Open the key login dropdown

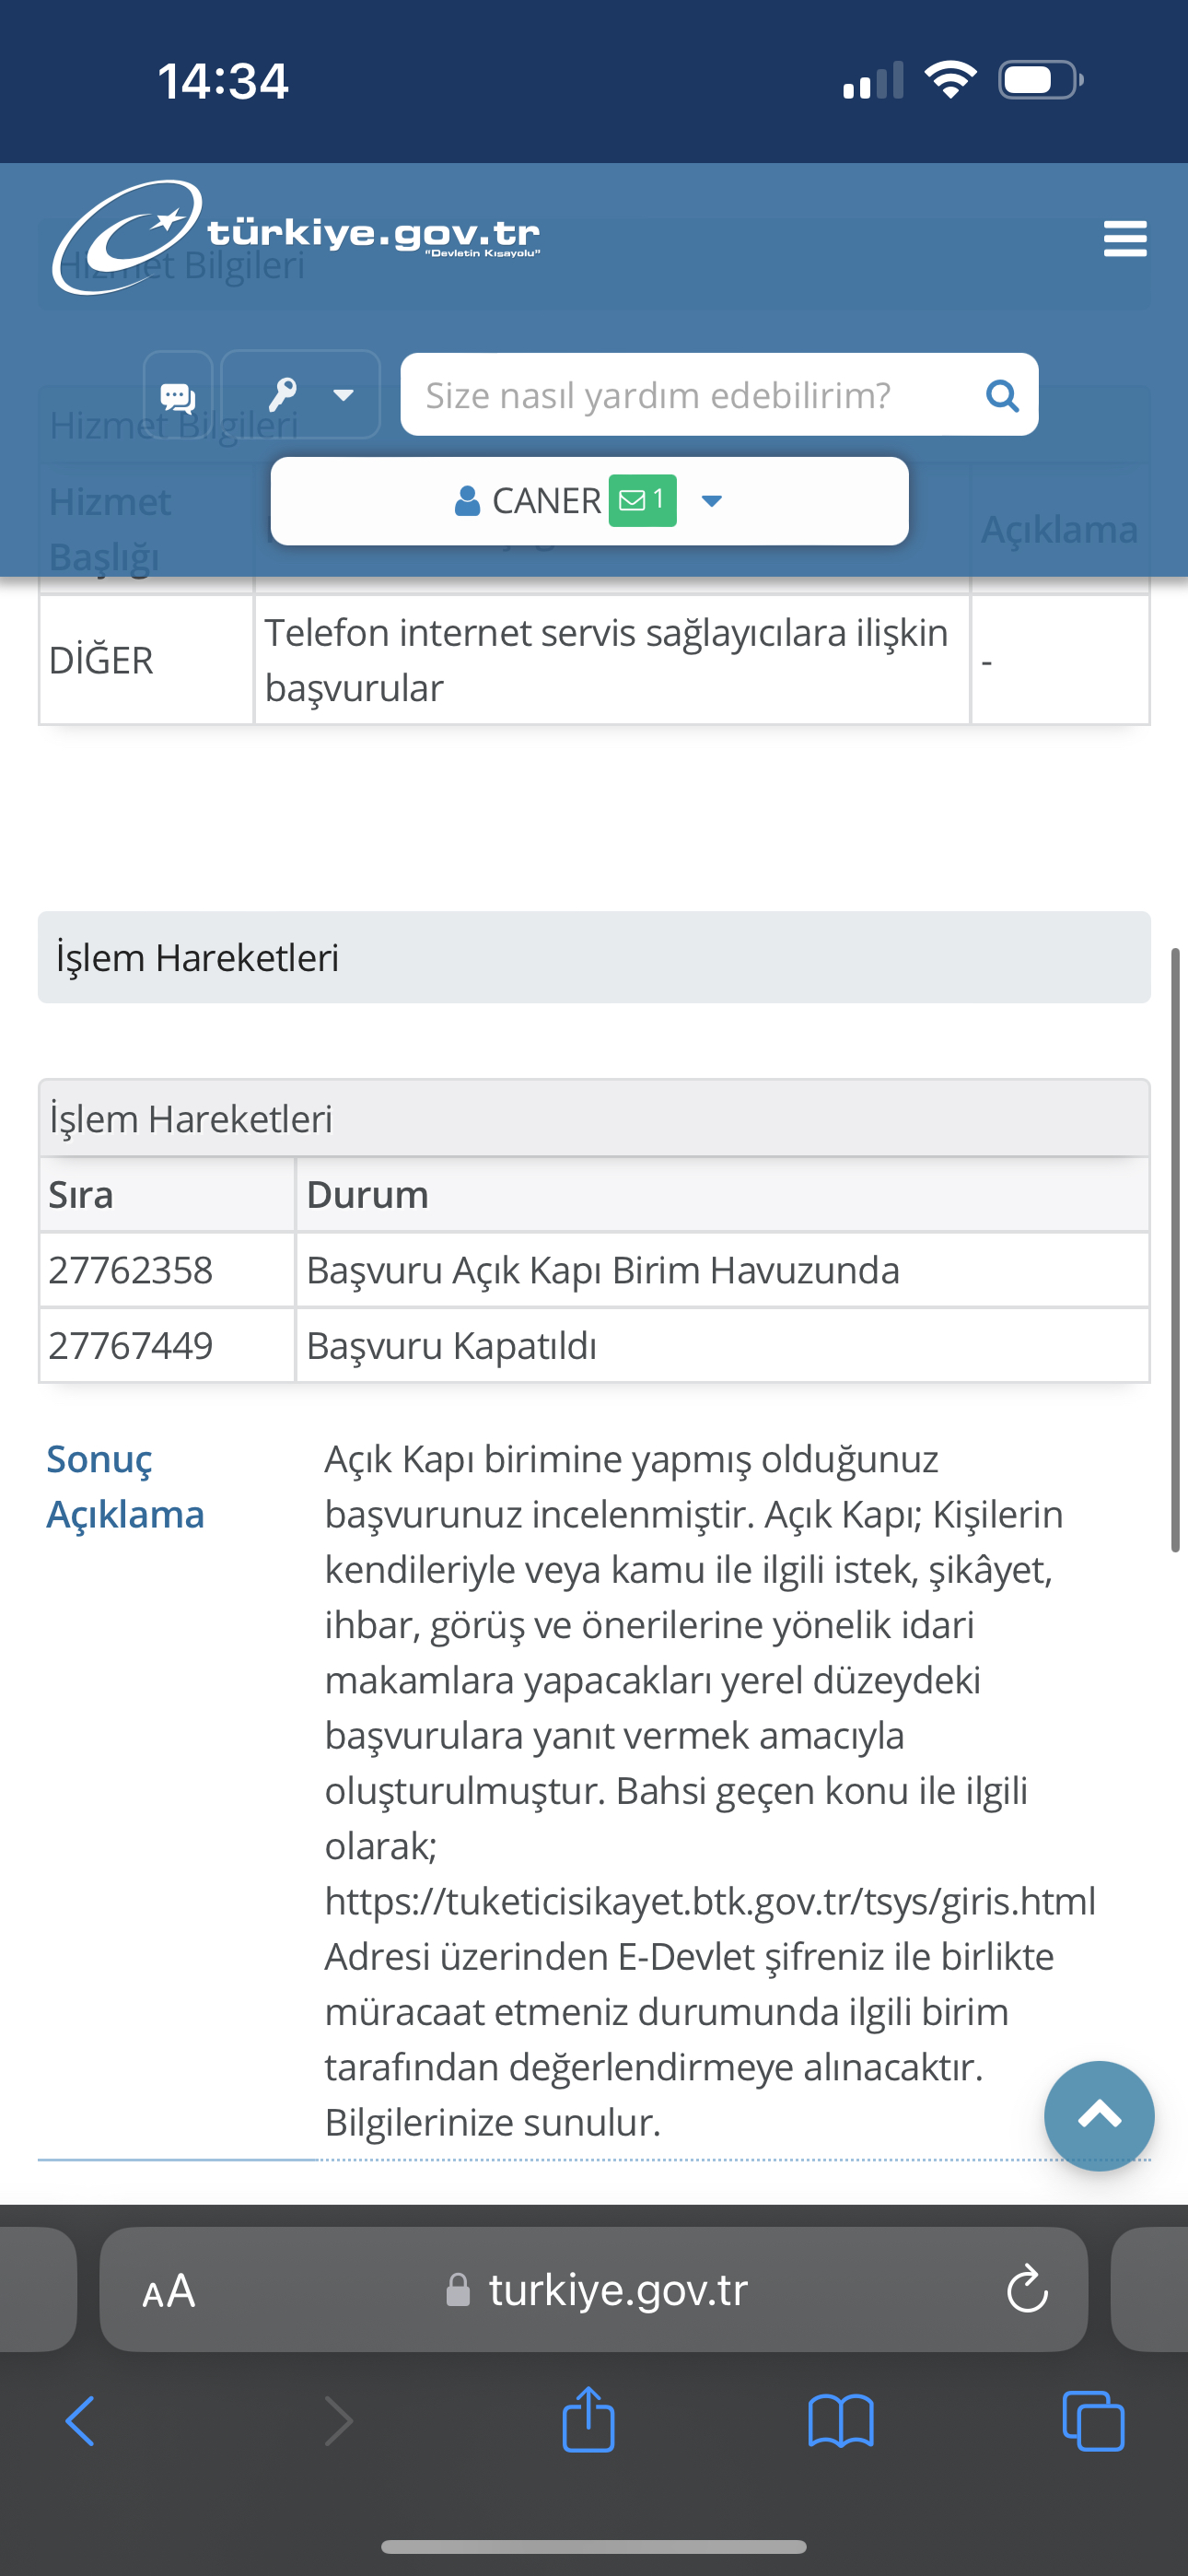[x=301, y=395]
